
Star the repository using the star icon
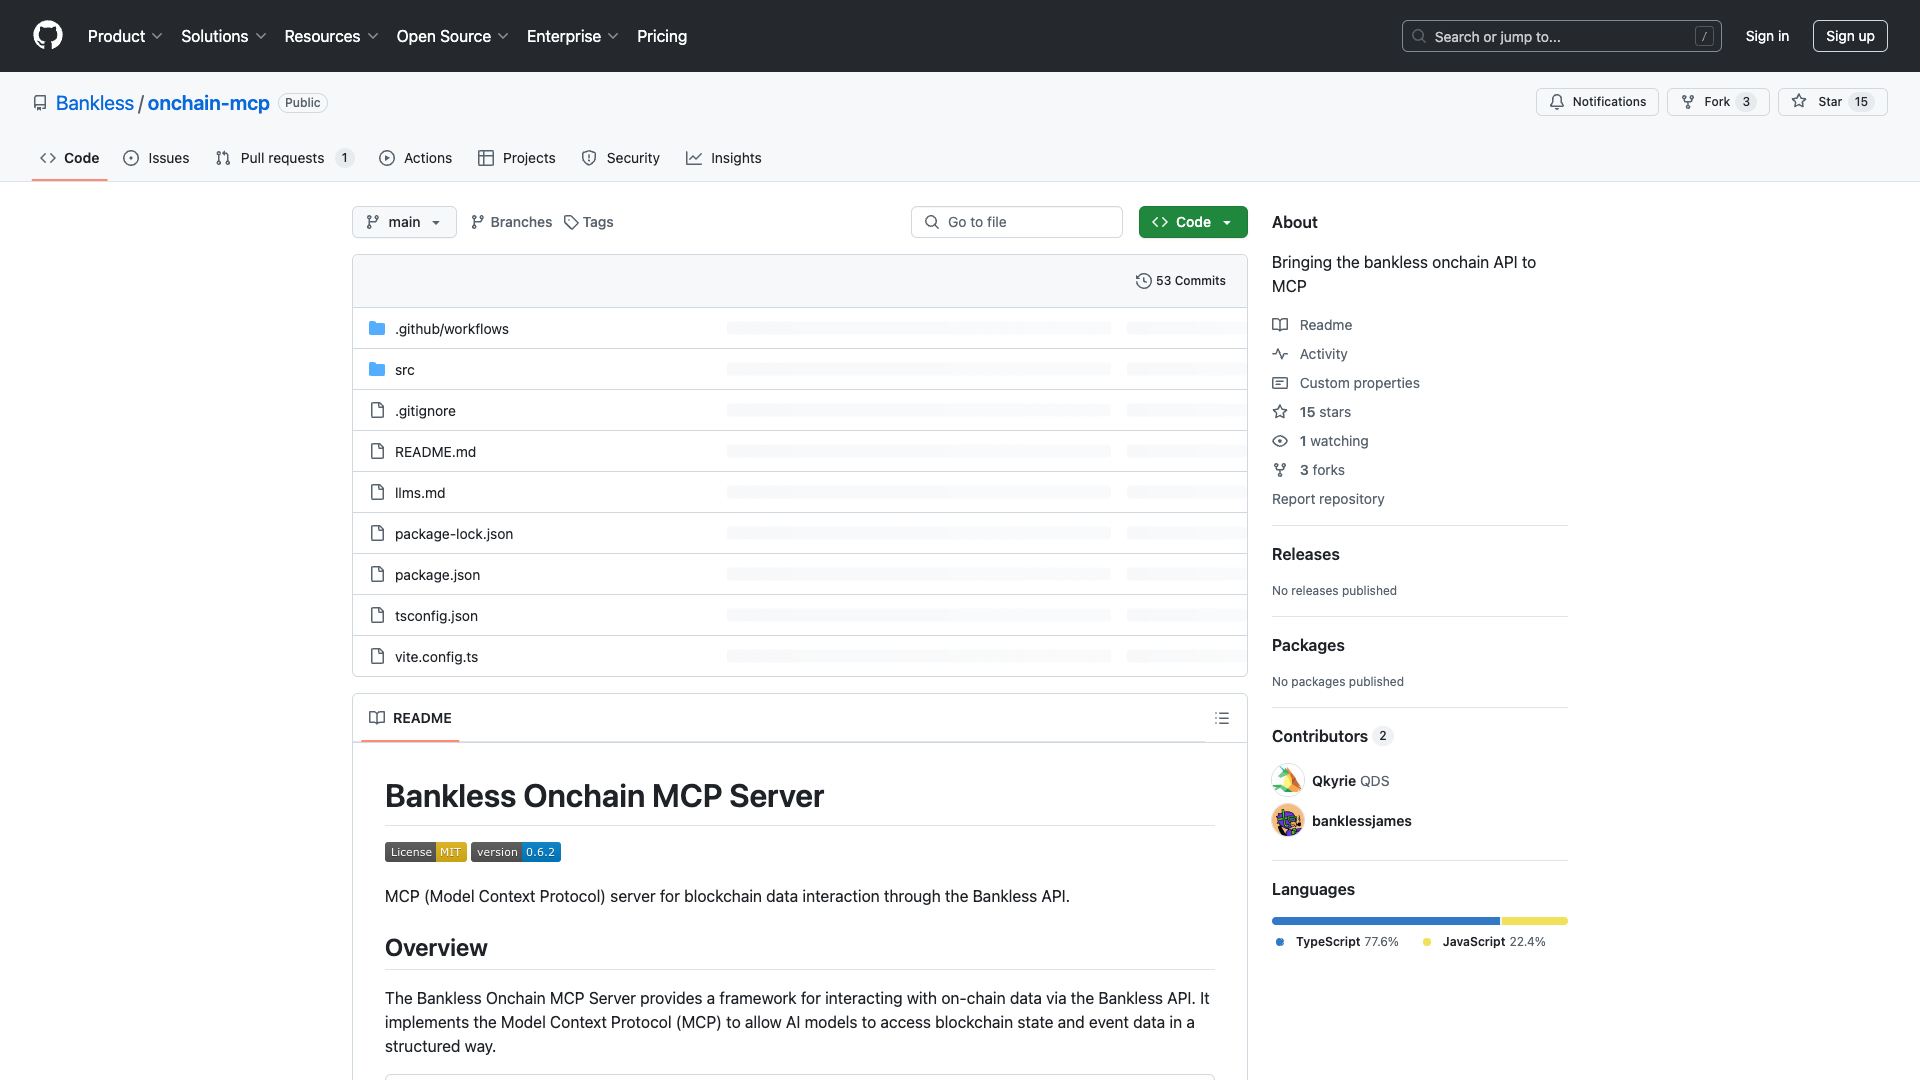1800,101
